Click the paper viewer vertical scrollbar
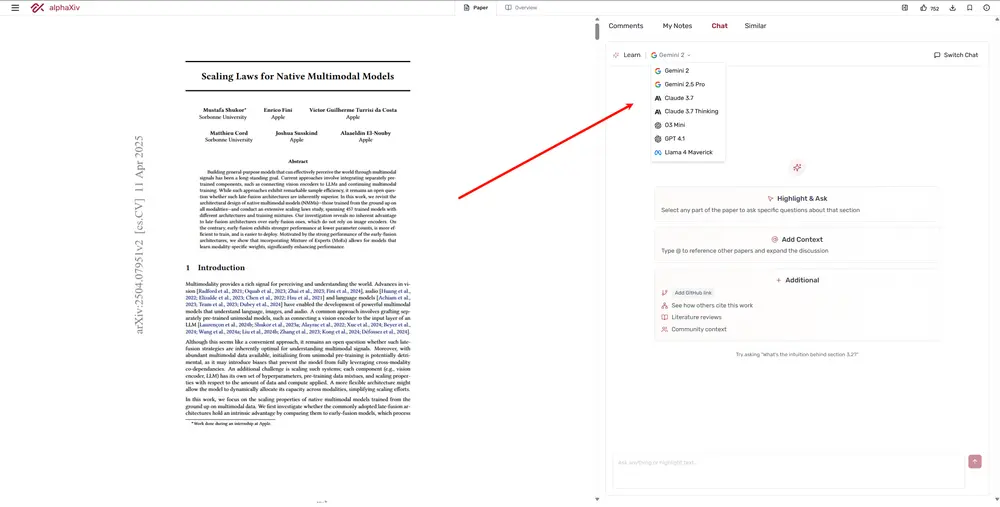 (x=597, y=30)
